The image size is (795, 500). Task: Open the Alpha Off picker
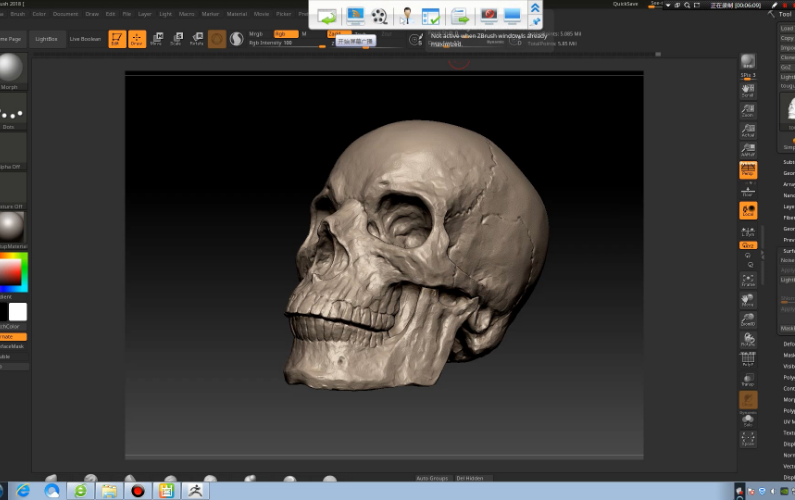click(x=12, y=148)
